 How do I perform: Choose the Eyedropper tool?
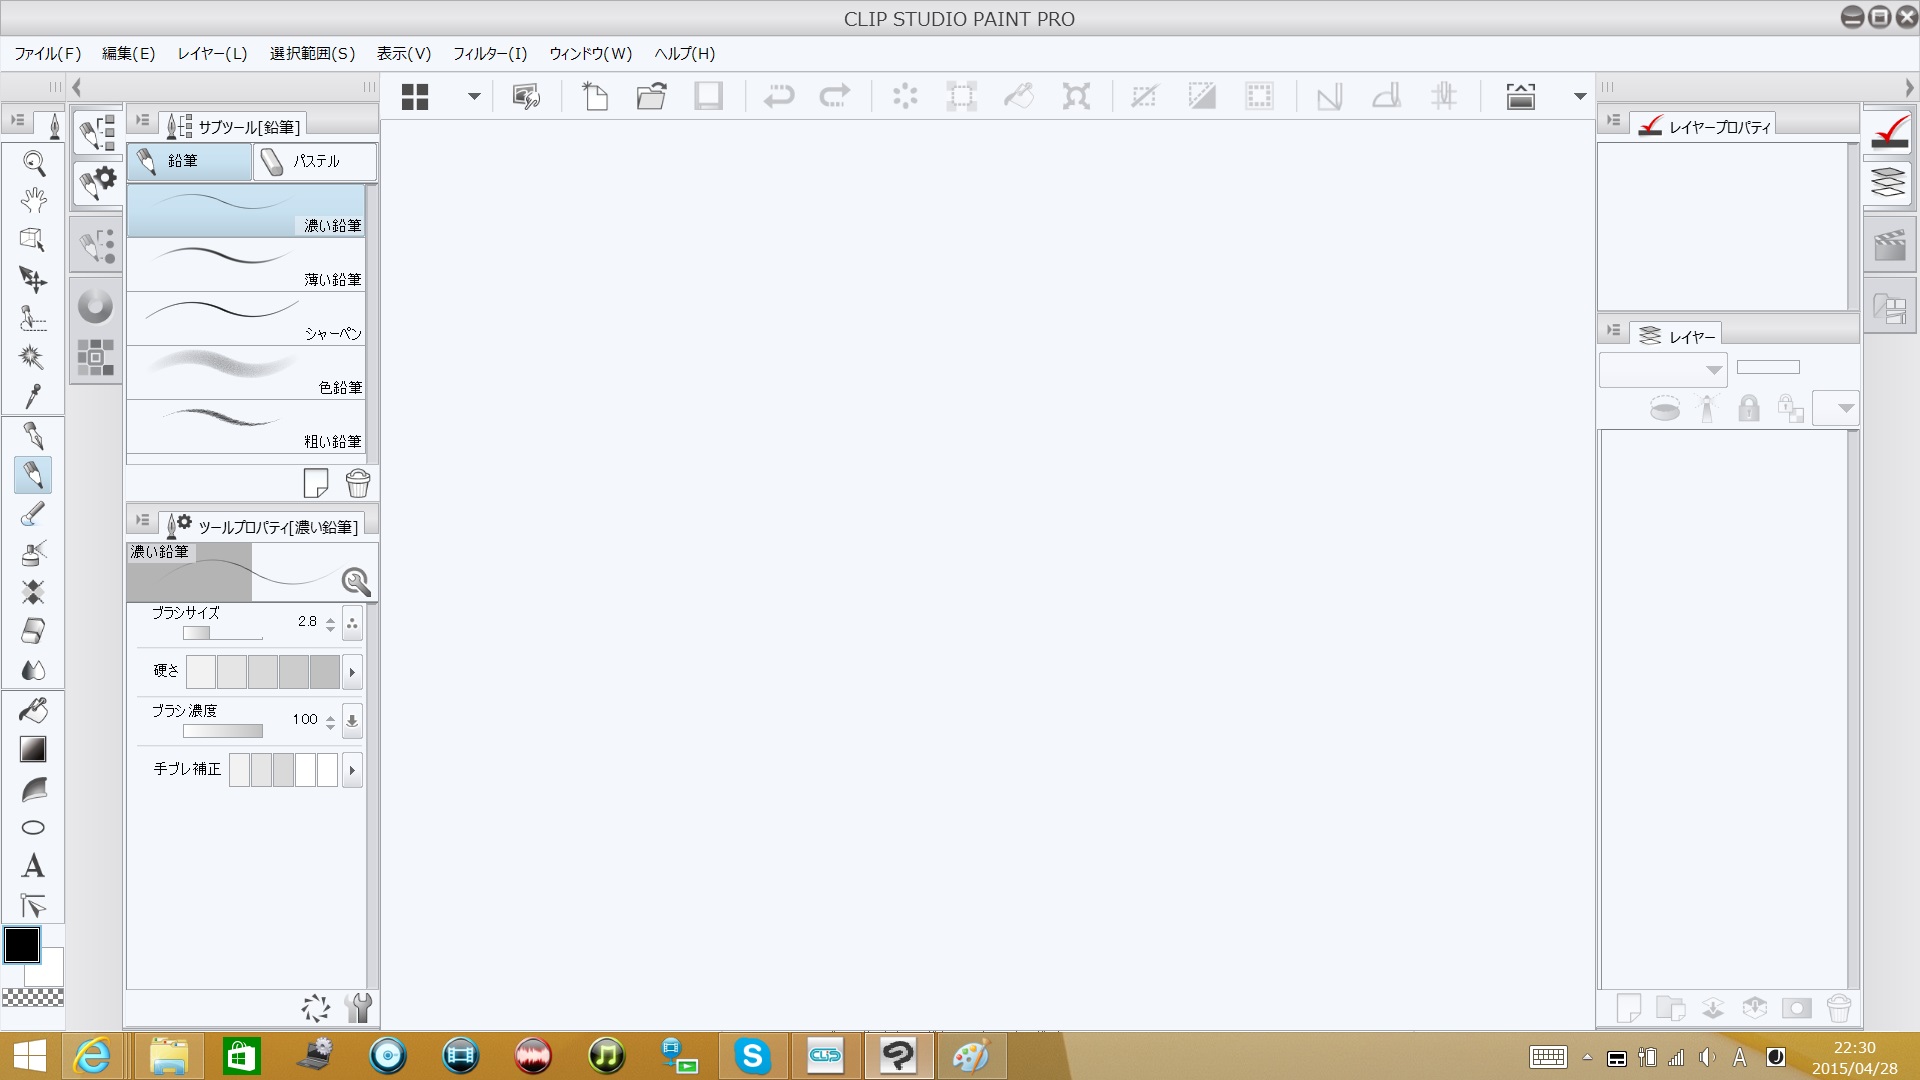[x=33, y=396]
